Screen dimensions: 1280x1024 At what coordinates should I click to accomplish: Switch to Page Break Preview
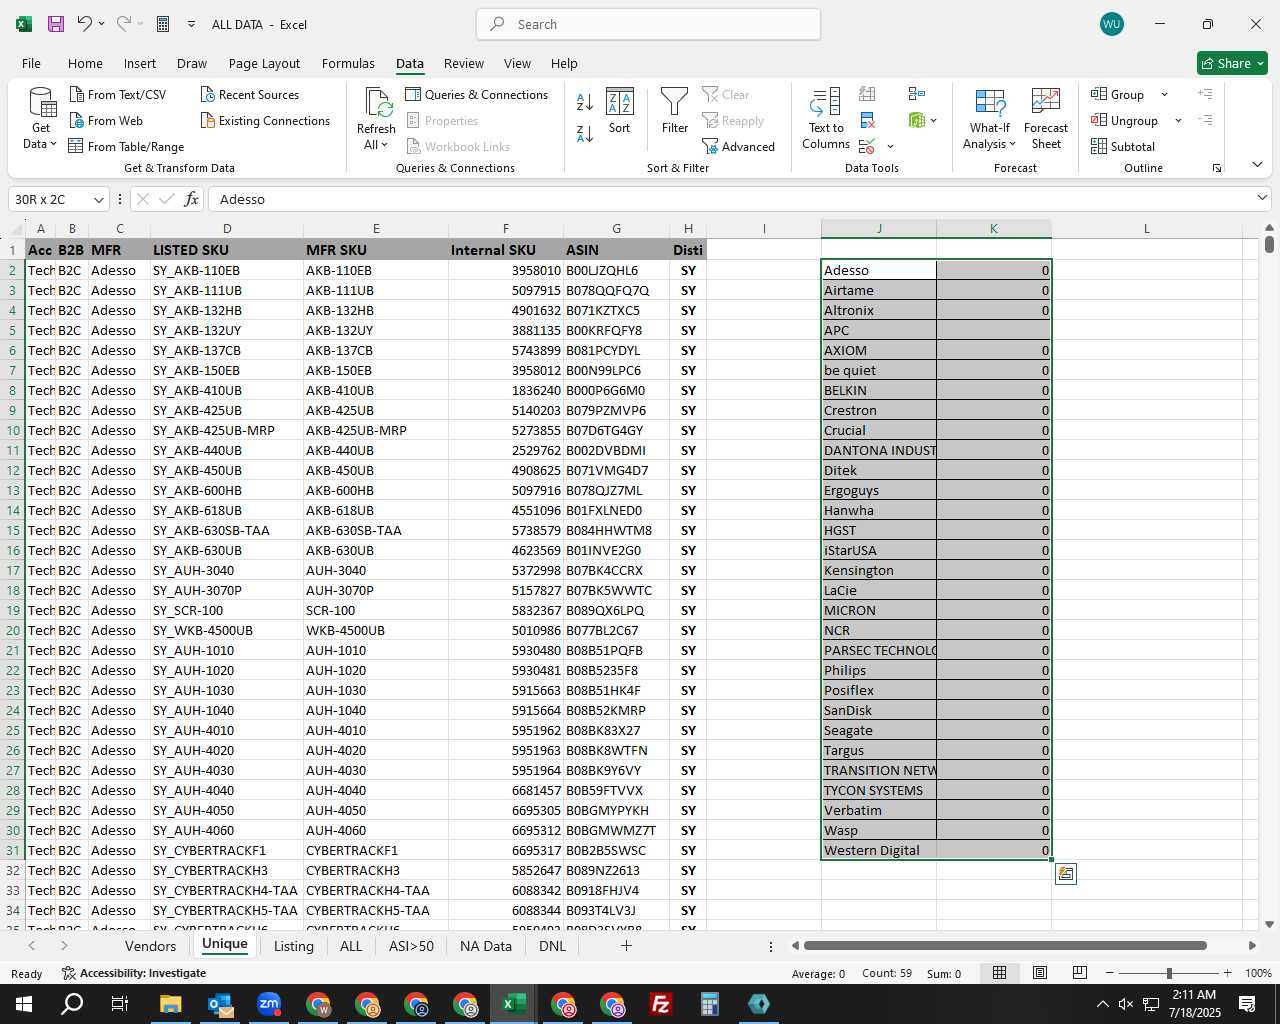coord(1080,973)
